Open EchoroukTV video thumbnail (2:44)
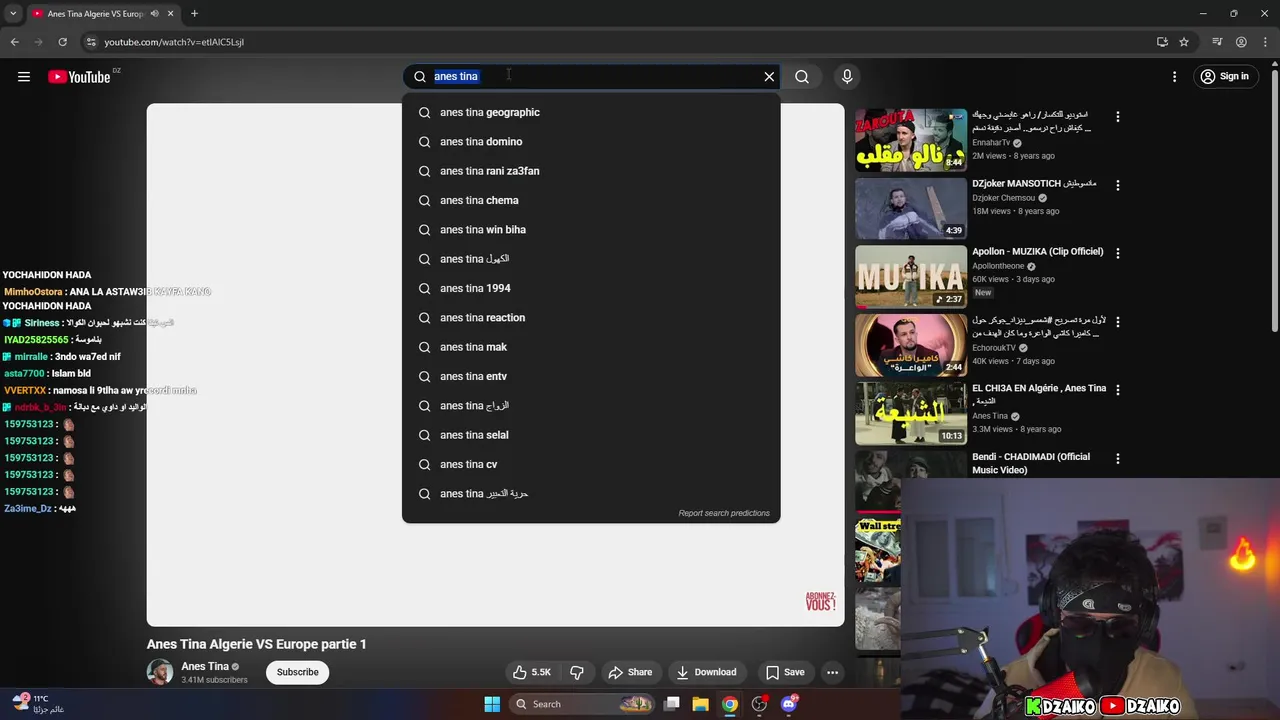This screenshot has width=1280, height=720. (911, 345)
